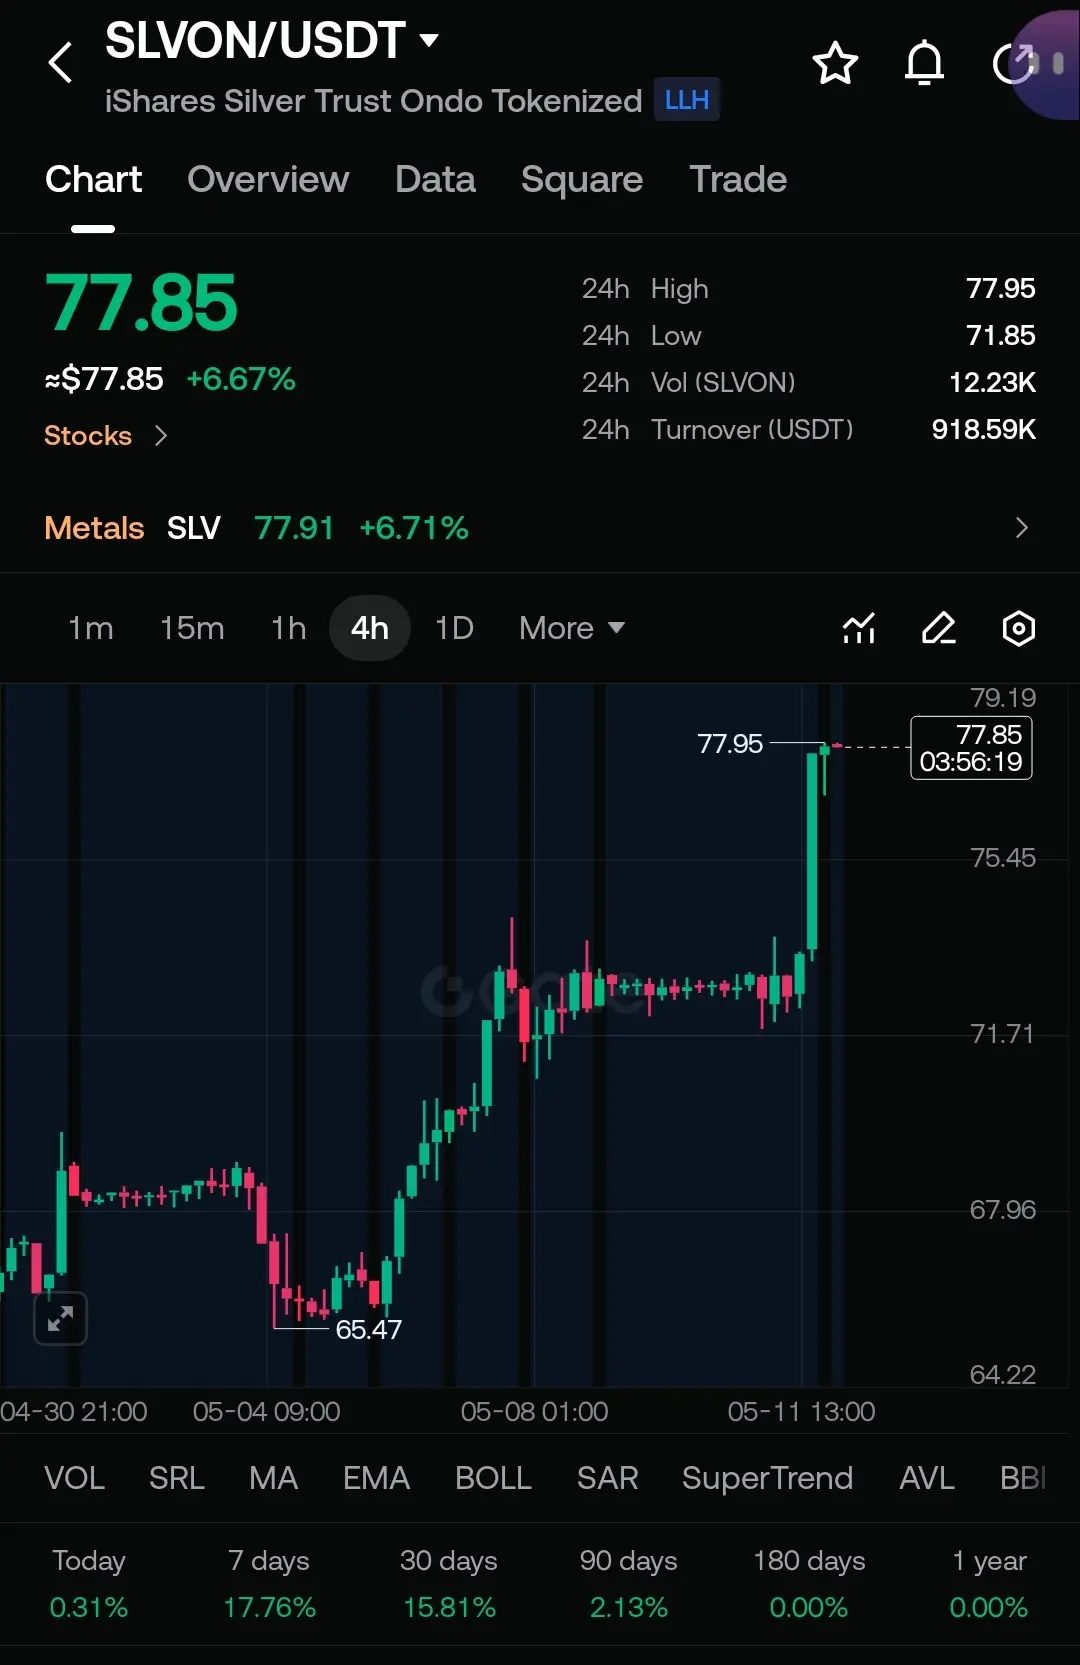Image resolution: width=1080 pixels, height=1665 pixels.
Task: Expand chart to fullscreen
Action: point(61,1319)
